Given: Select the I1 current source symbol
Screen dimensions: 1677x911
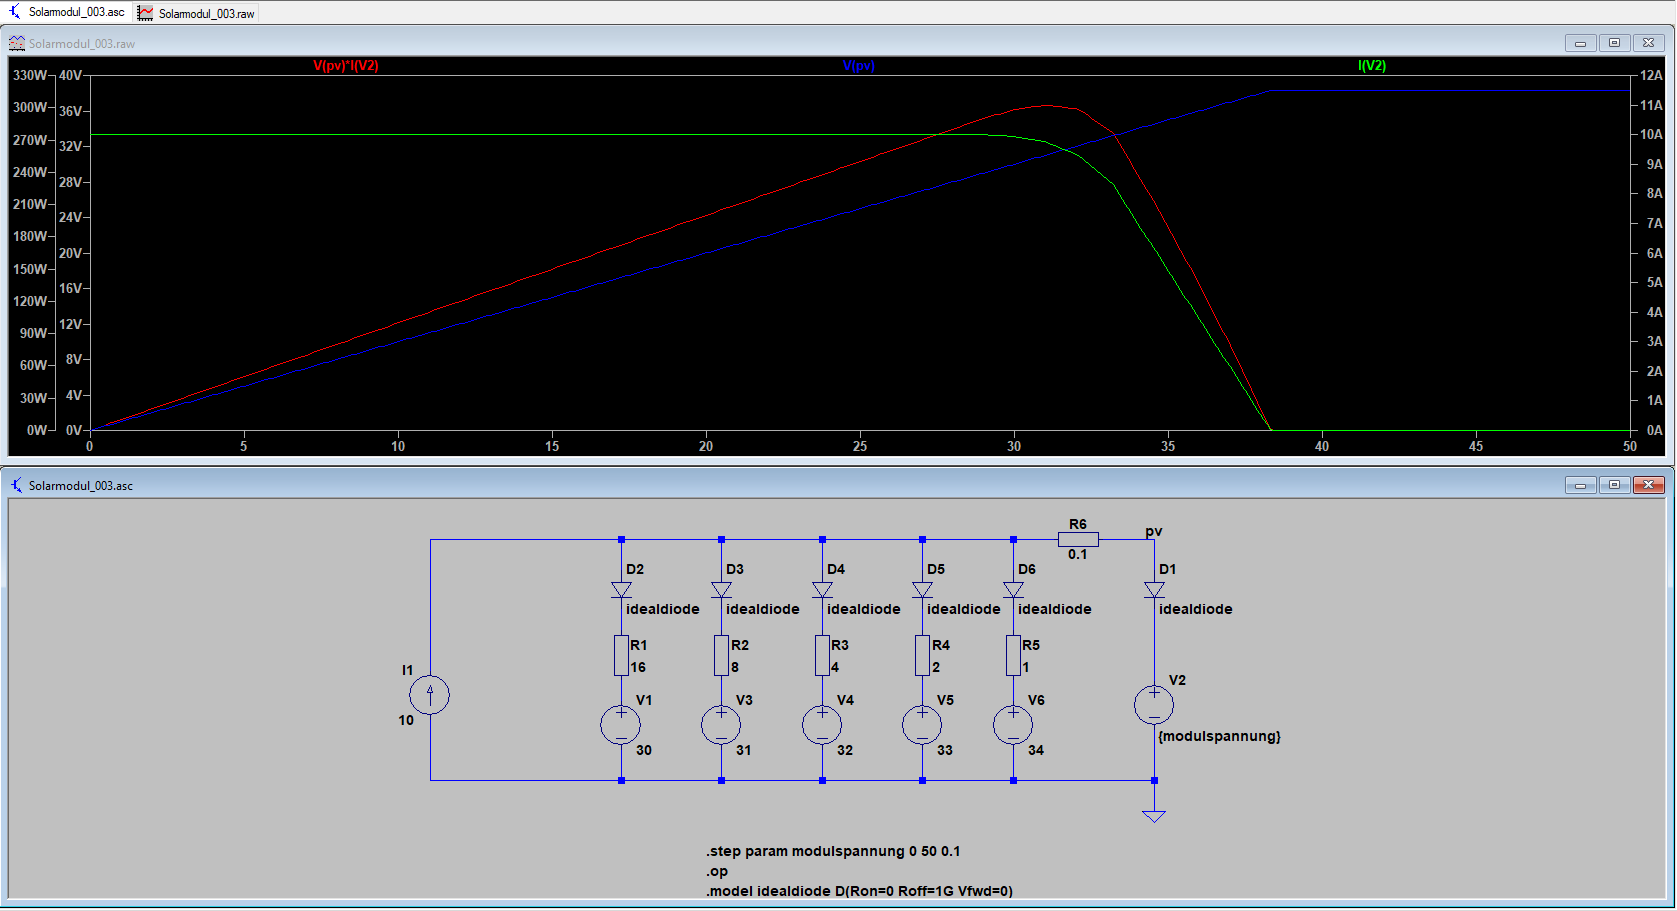Looking at the screenshot, I should click(430, 695).
